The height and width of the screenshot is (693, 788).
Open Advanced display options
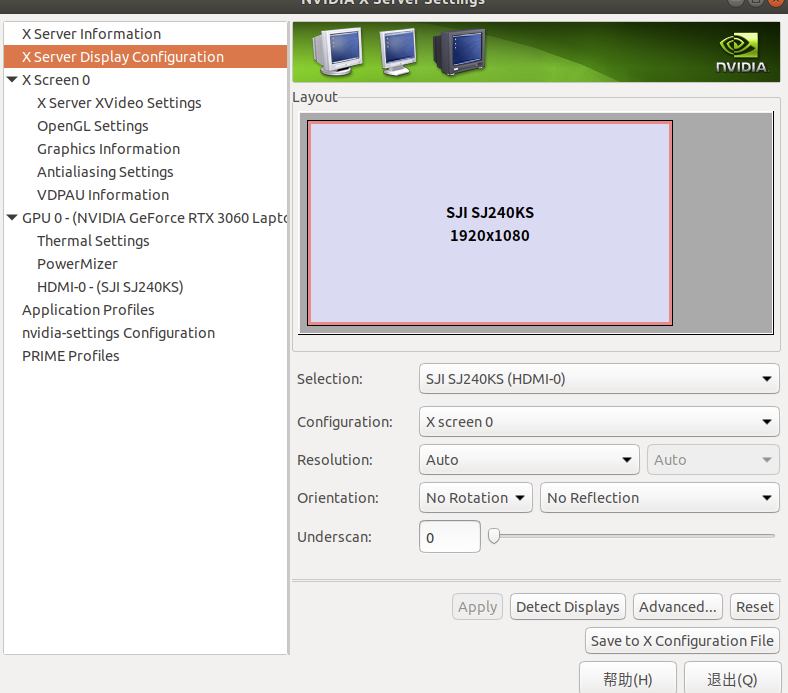(x=677, y=607)
